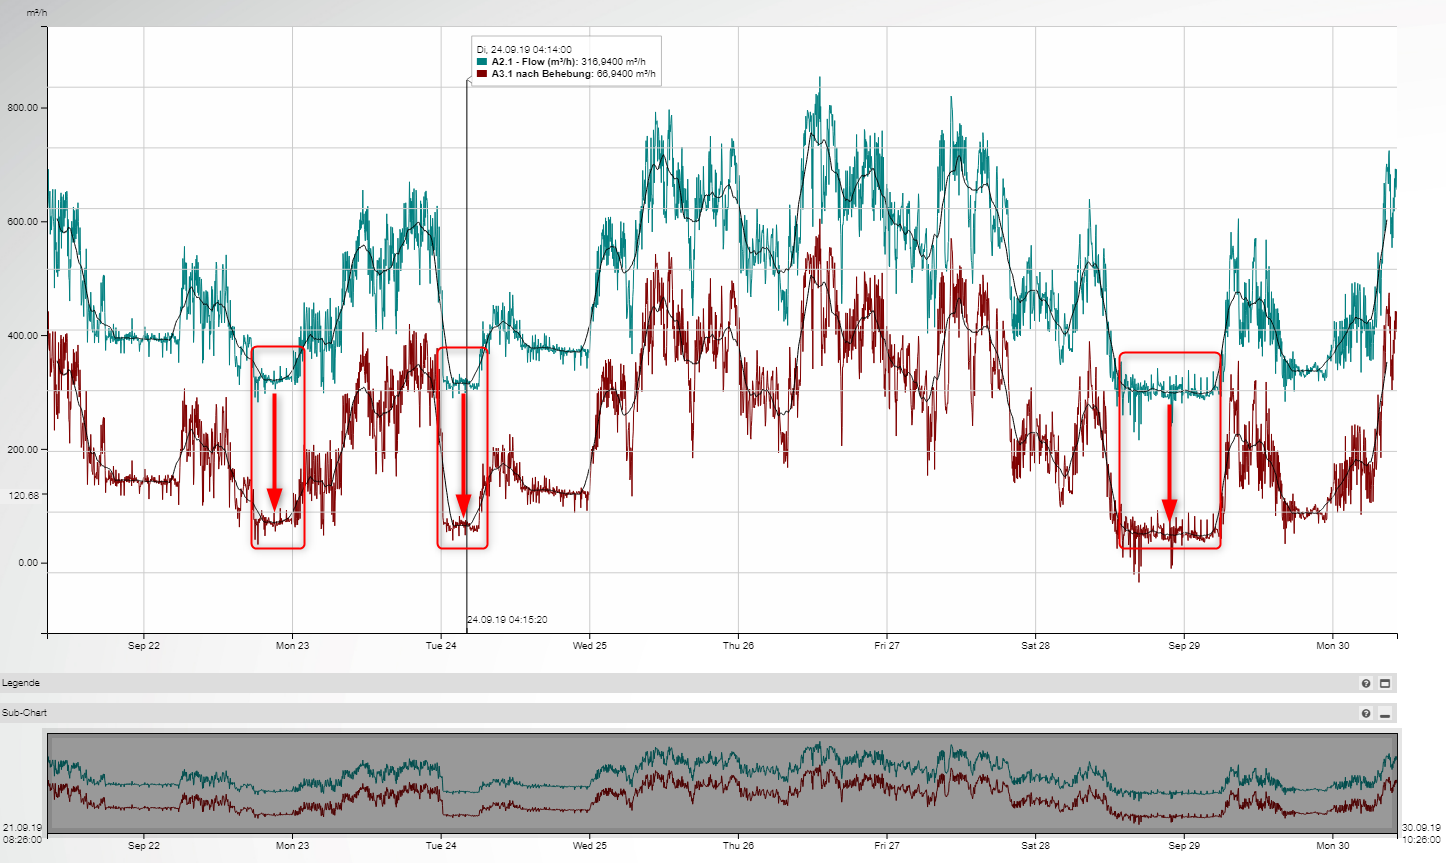
Task: Click the 24.09.19 04:15:20 cursor time label
Action: 508,620
